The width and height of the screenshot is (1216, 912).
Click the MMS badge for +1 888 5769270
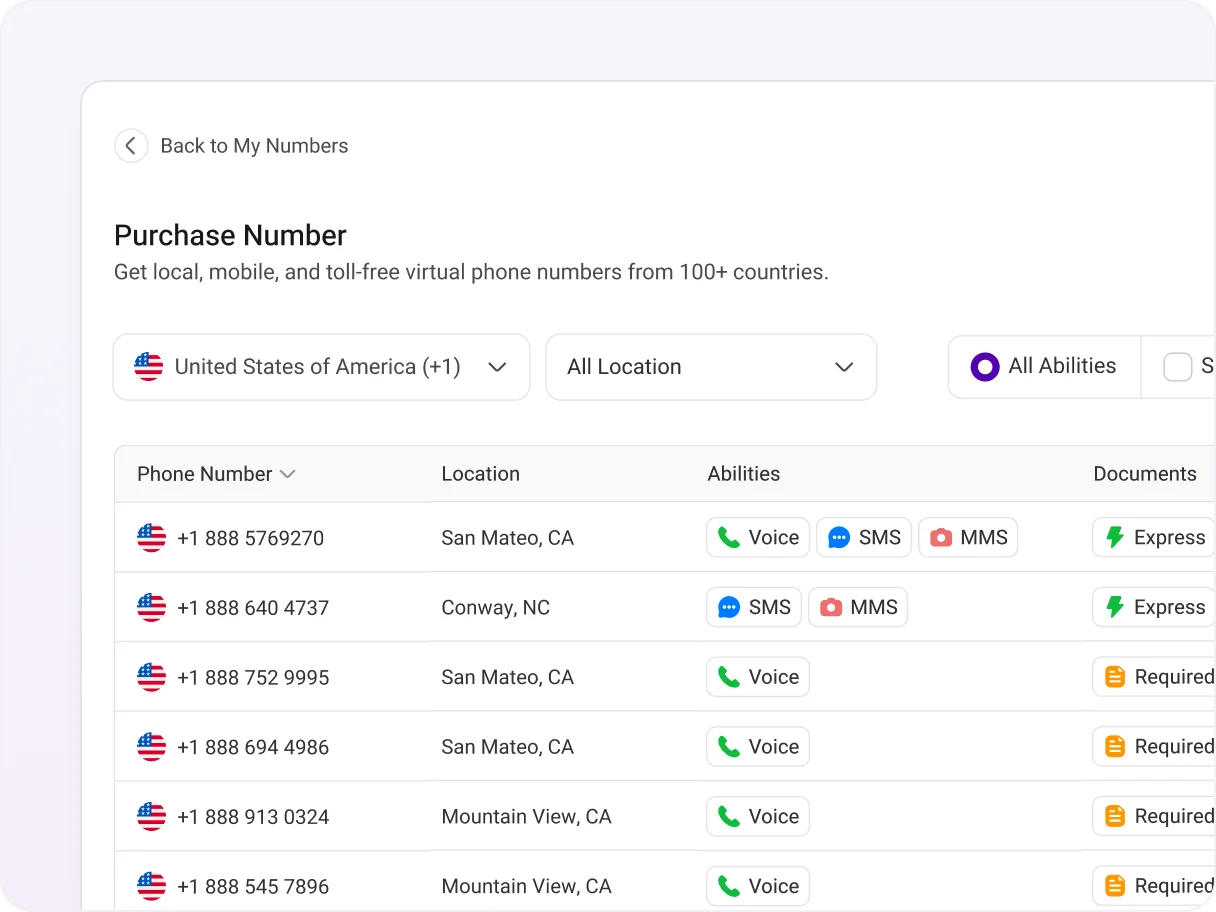(968, 537)
